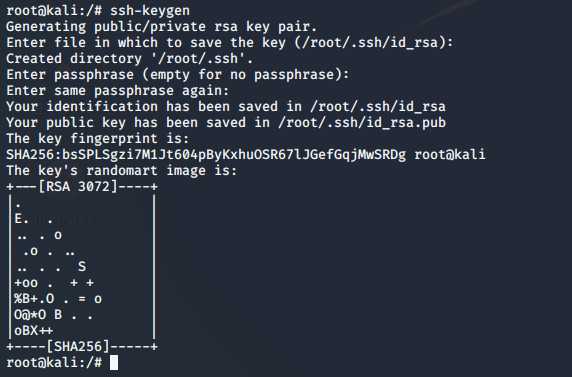Viewport: 572px width, 377px height.
Task: Click the '/root/.ssh/id_rsa.pub' path text
Action: pos(362,122)
